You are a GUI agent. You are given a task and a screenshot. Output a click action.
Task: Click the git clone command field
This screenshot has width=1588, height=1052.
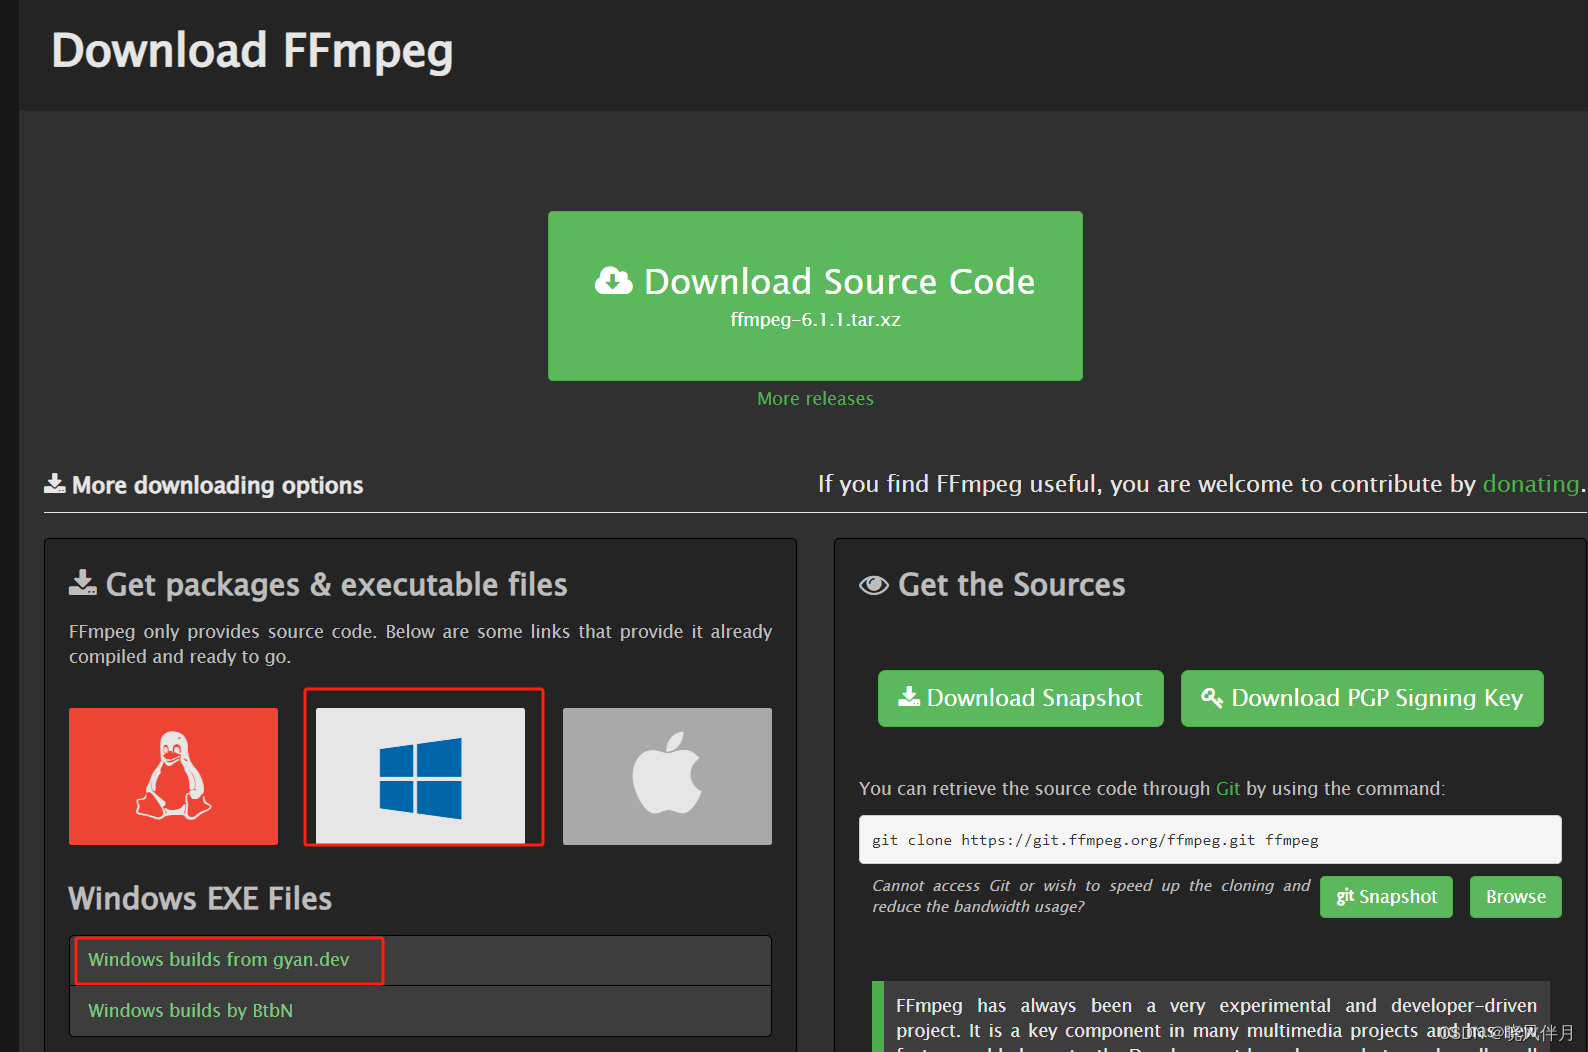point(1210,840)
